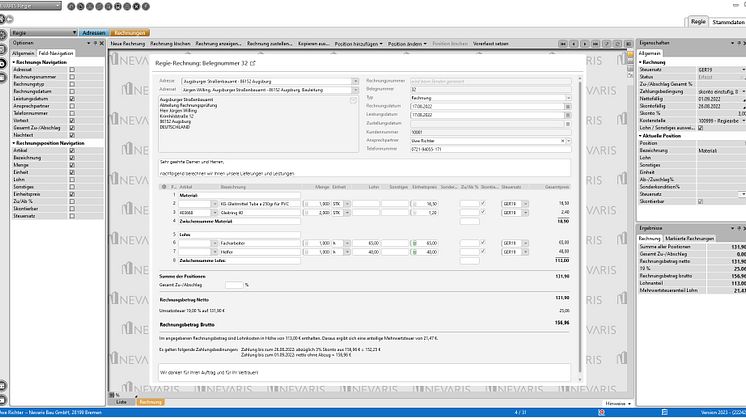
Task: Open the Rechnungsdatum calendar picker icon
Action: tap(569, 104)
